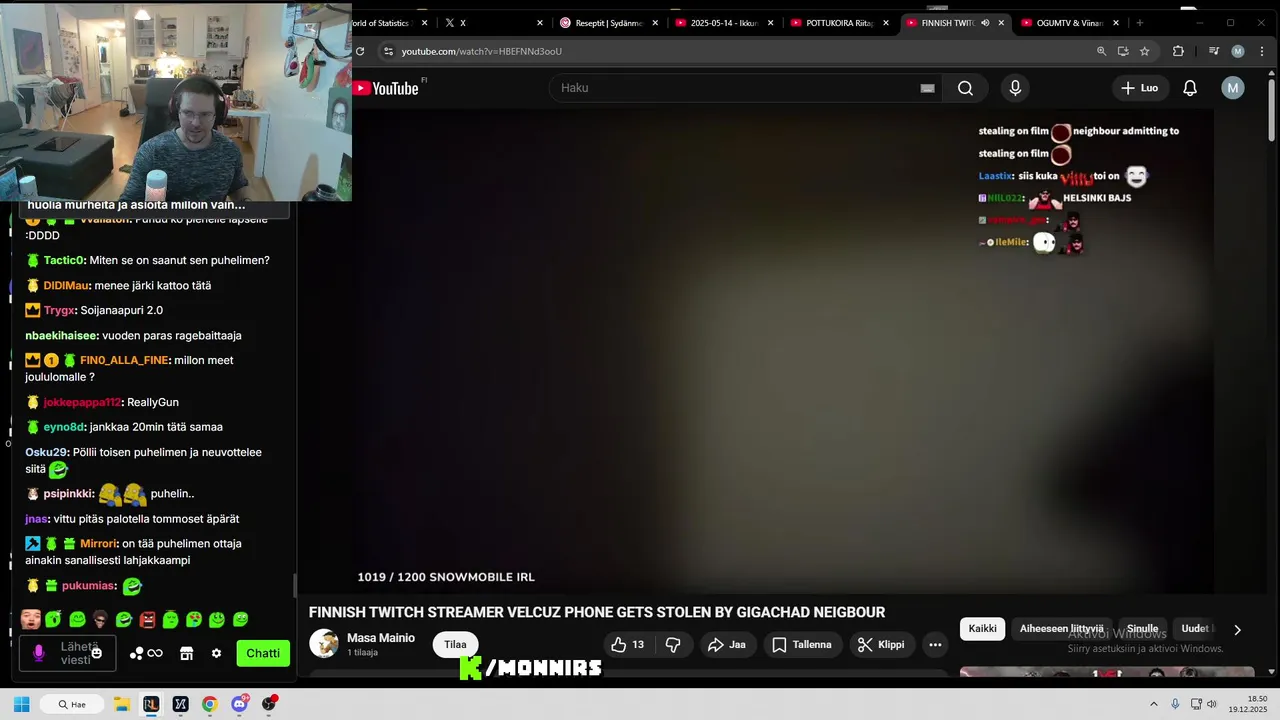Click the site information icon in address bar
Viewport: 1280px width, 720px height.
(388, 51)
